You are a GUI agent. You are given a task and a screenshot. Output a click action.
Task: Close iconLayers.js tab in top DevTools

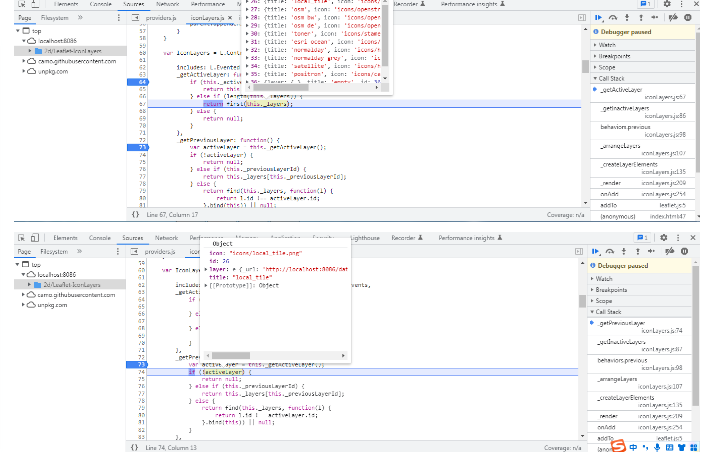(230, 18)
